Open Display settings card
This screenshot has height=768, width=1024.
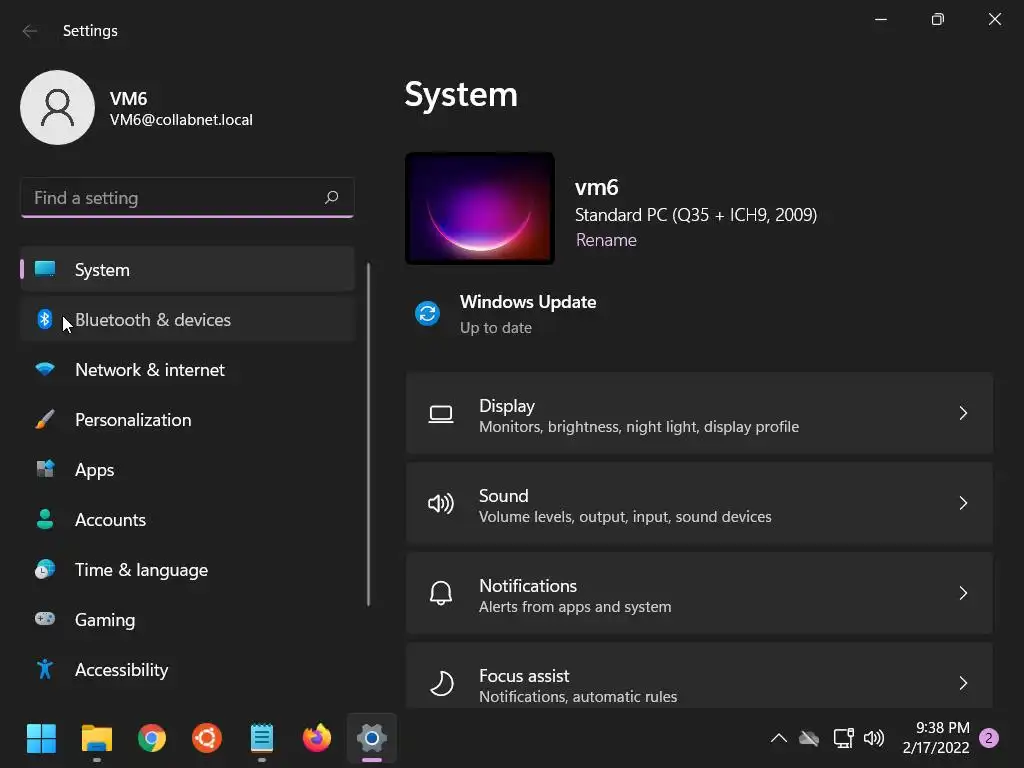click(x=699, y=413)
